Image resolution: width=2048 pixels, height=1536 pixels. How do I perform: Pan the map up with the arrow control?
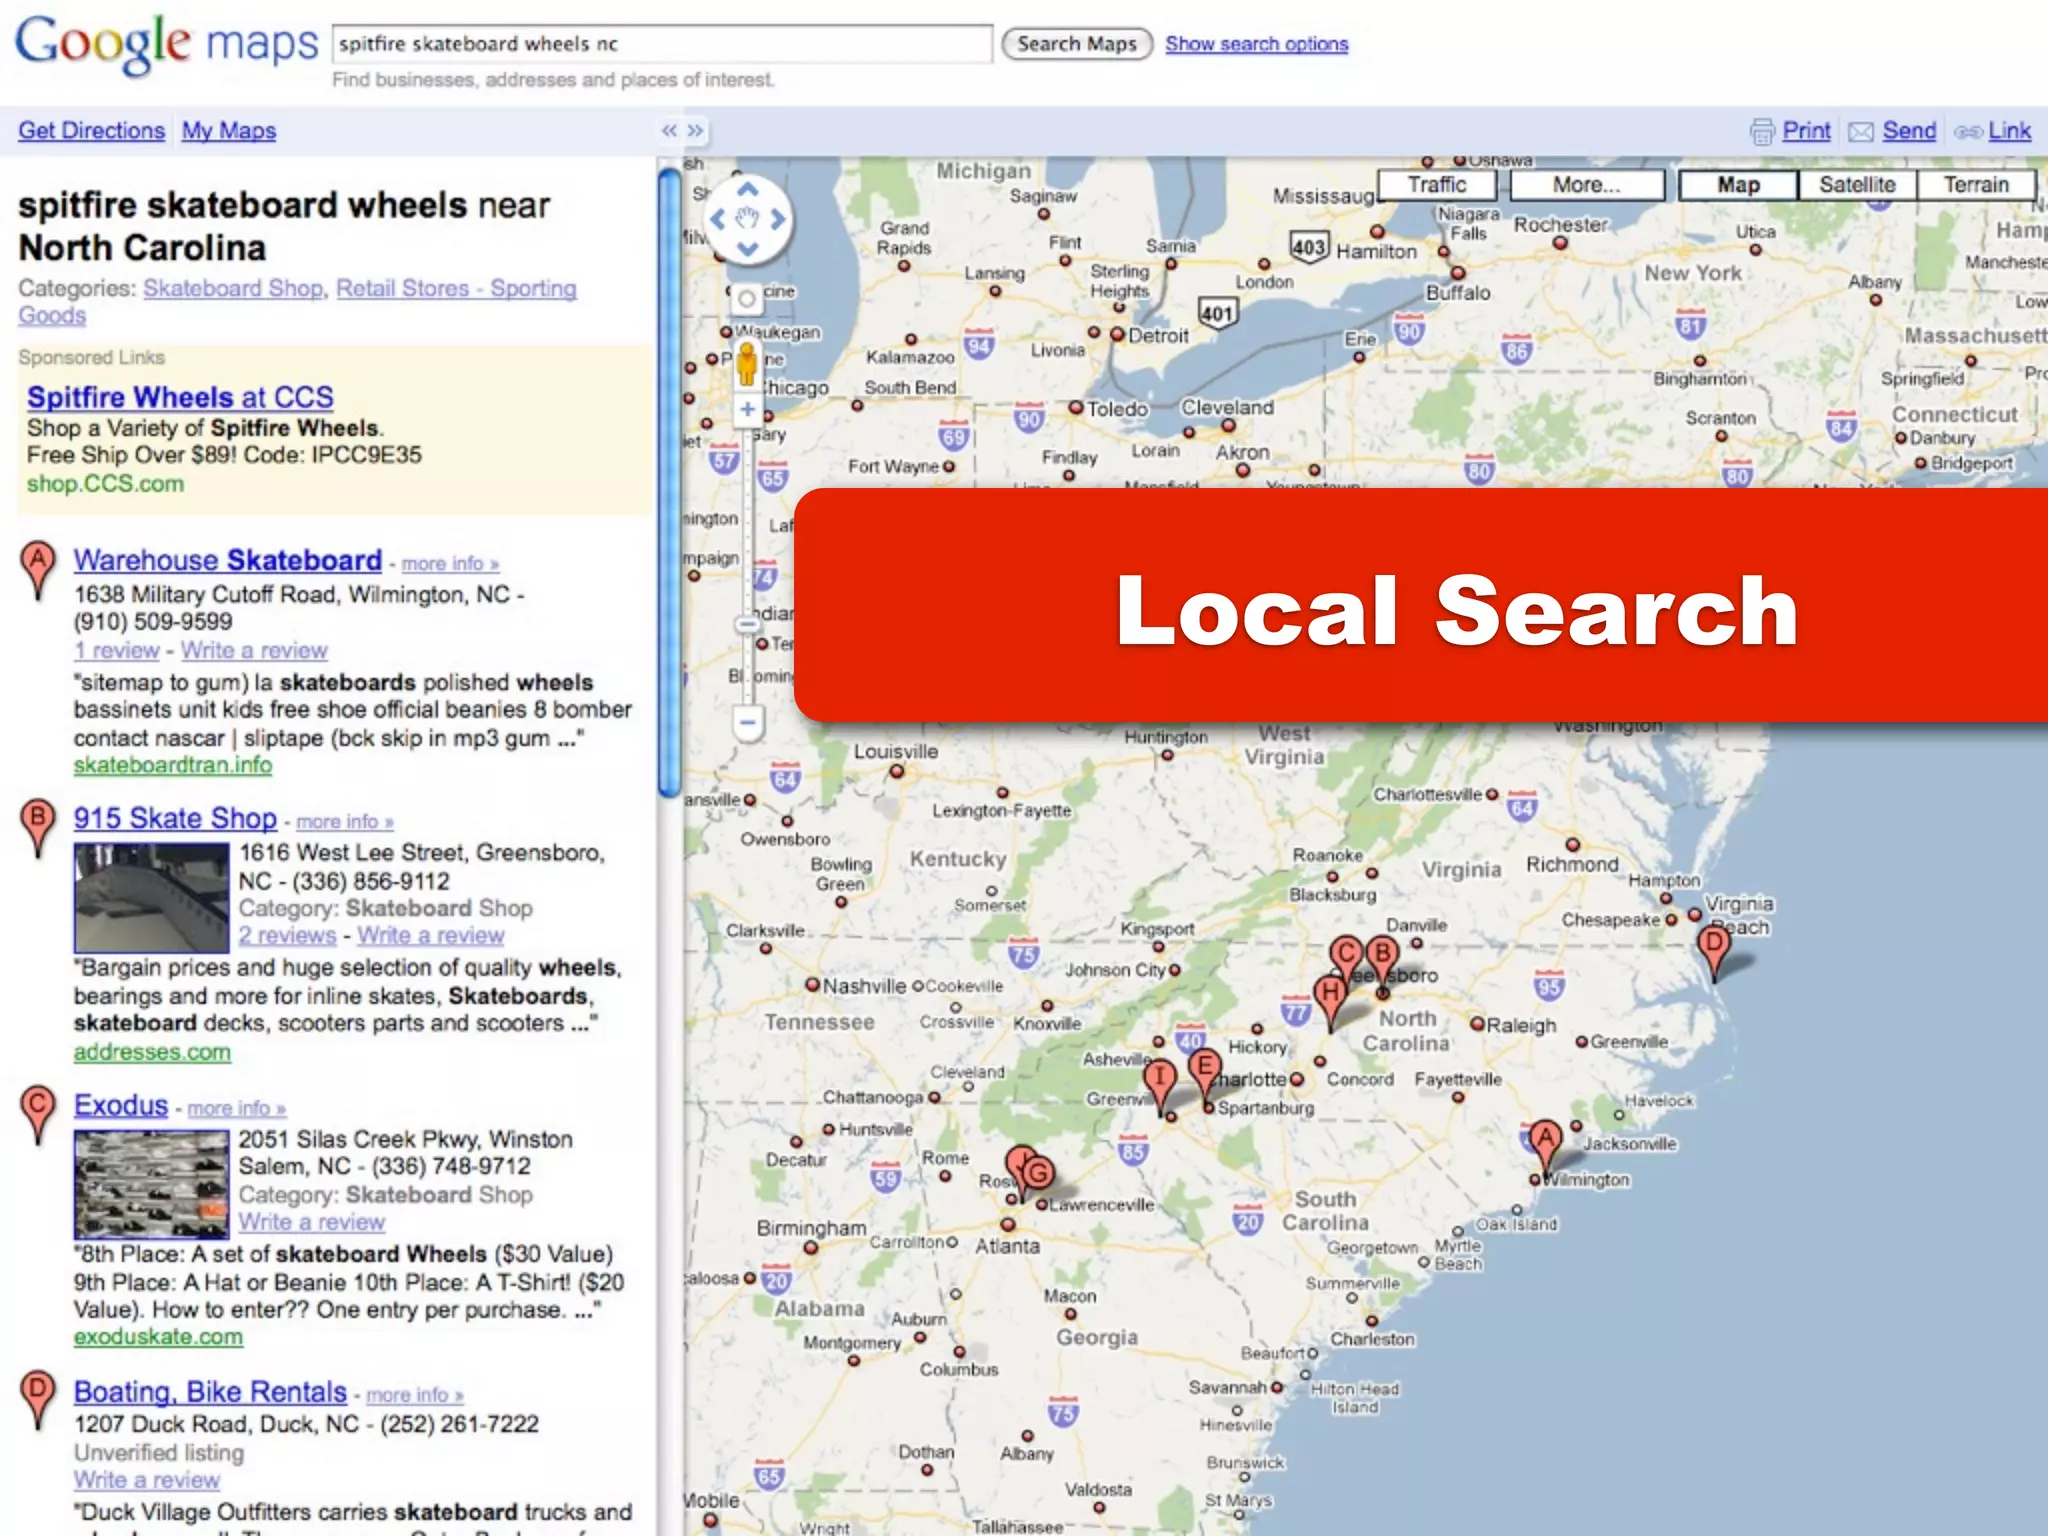coord(747,189)
